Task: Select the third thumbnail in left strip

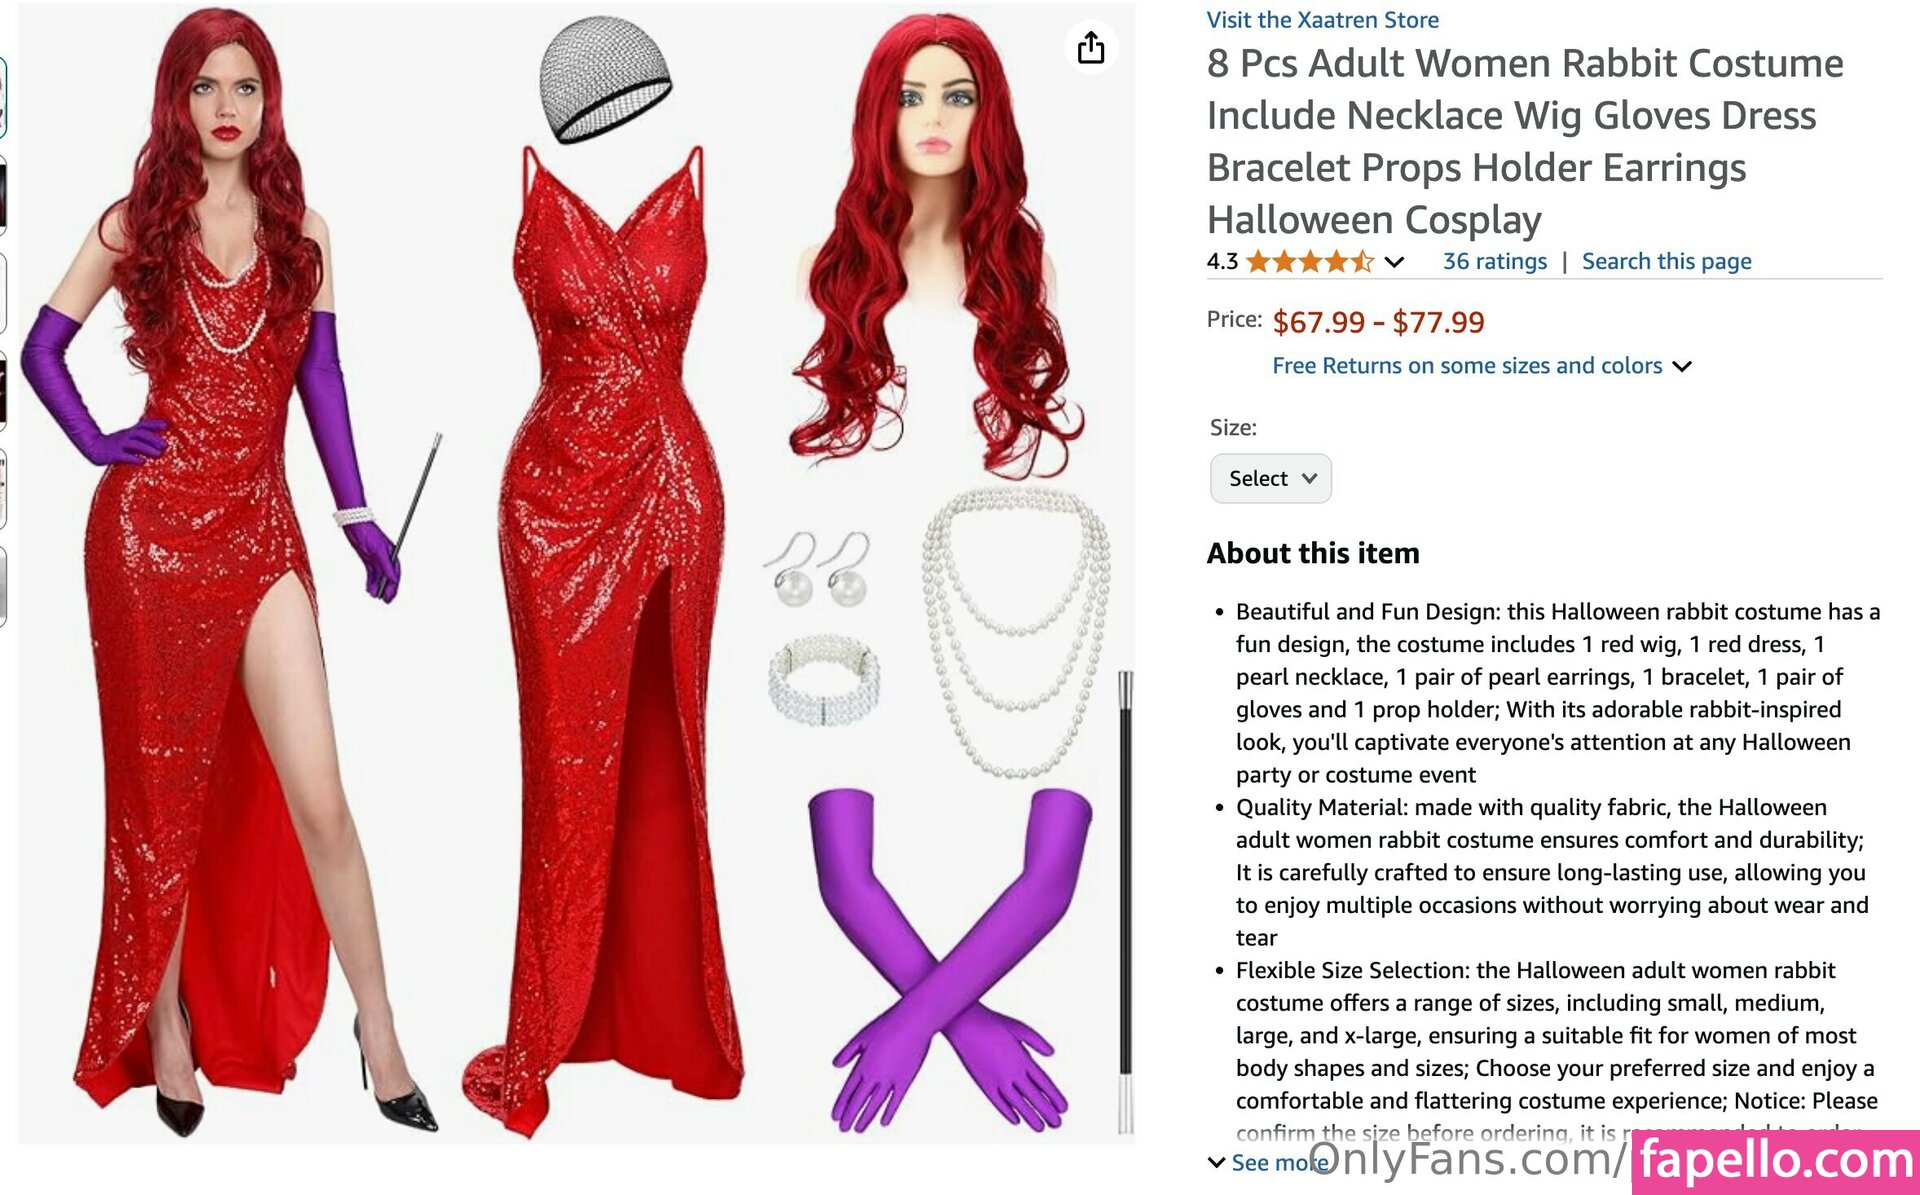Action: (3, 293)
